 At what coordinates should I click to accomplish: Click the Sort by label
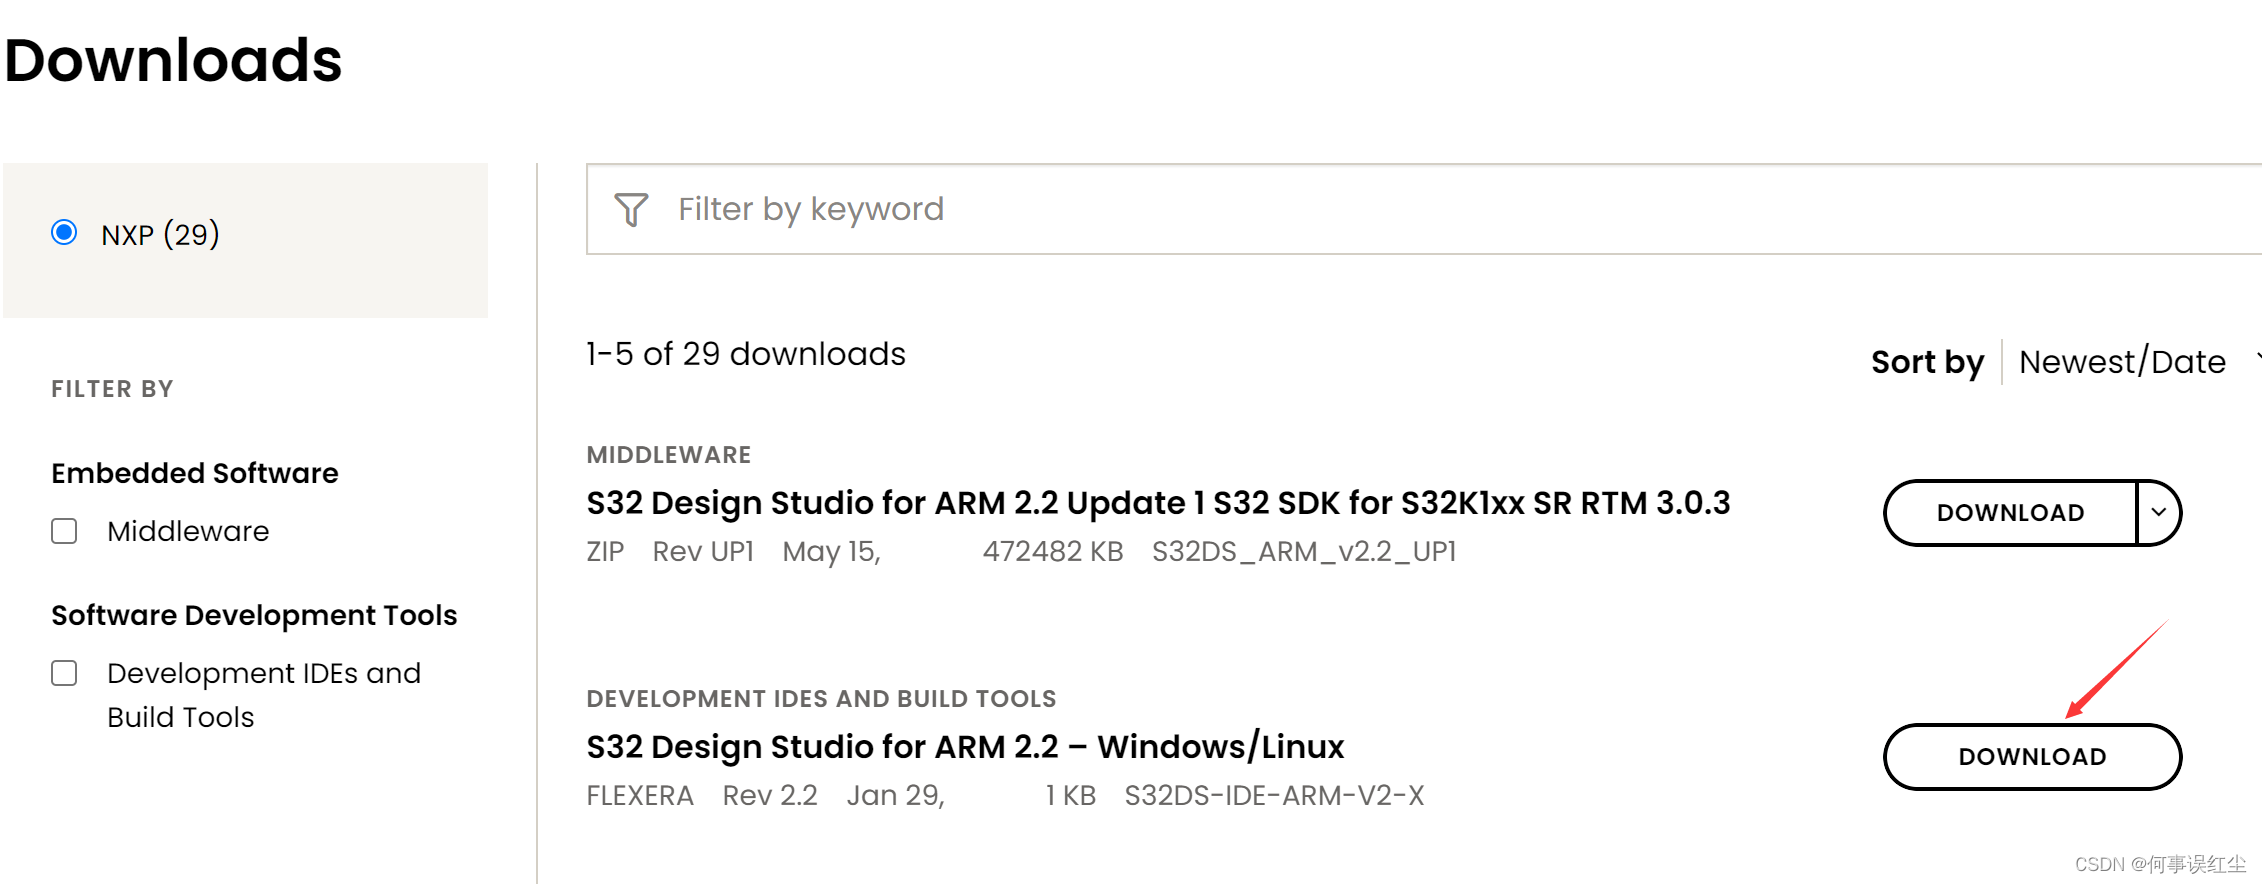coord(1926,362)
